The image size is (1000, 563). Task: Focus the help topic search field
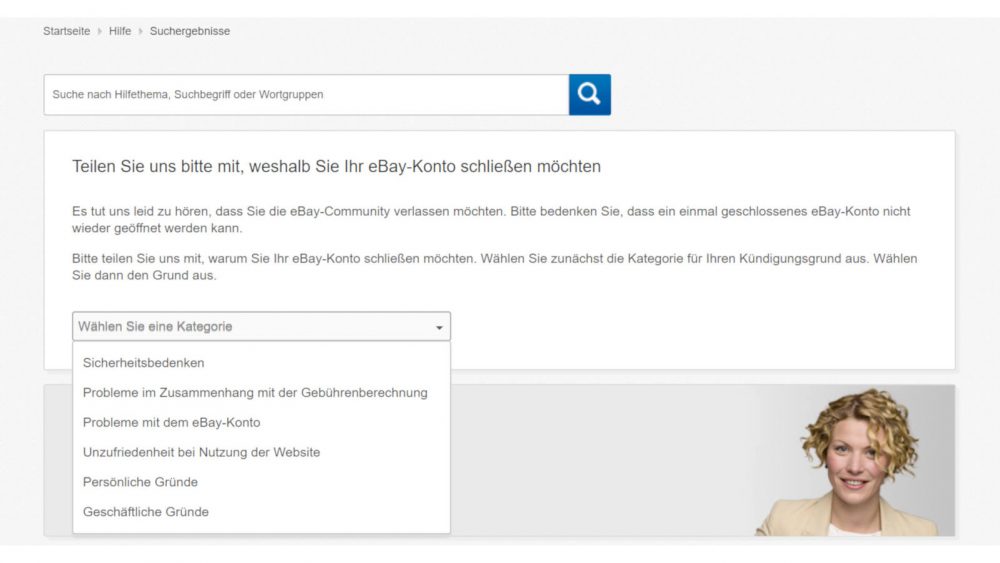[306, 94]
